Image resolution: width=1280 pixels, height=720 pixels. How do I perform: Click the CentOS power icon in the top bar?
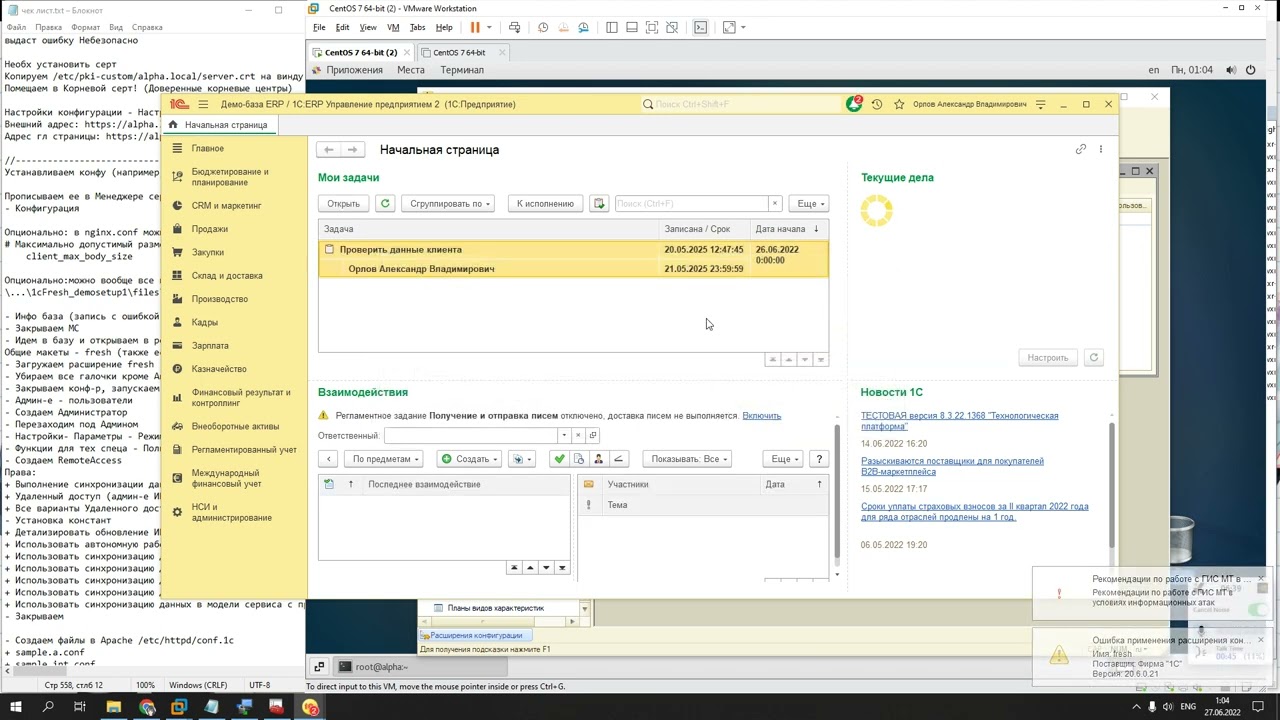coord(1250,70)
